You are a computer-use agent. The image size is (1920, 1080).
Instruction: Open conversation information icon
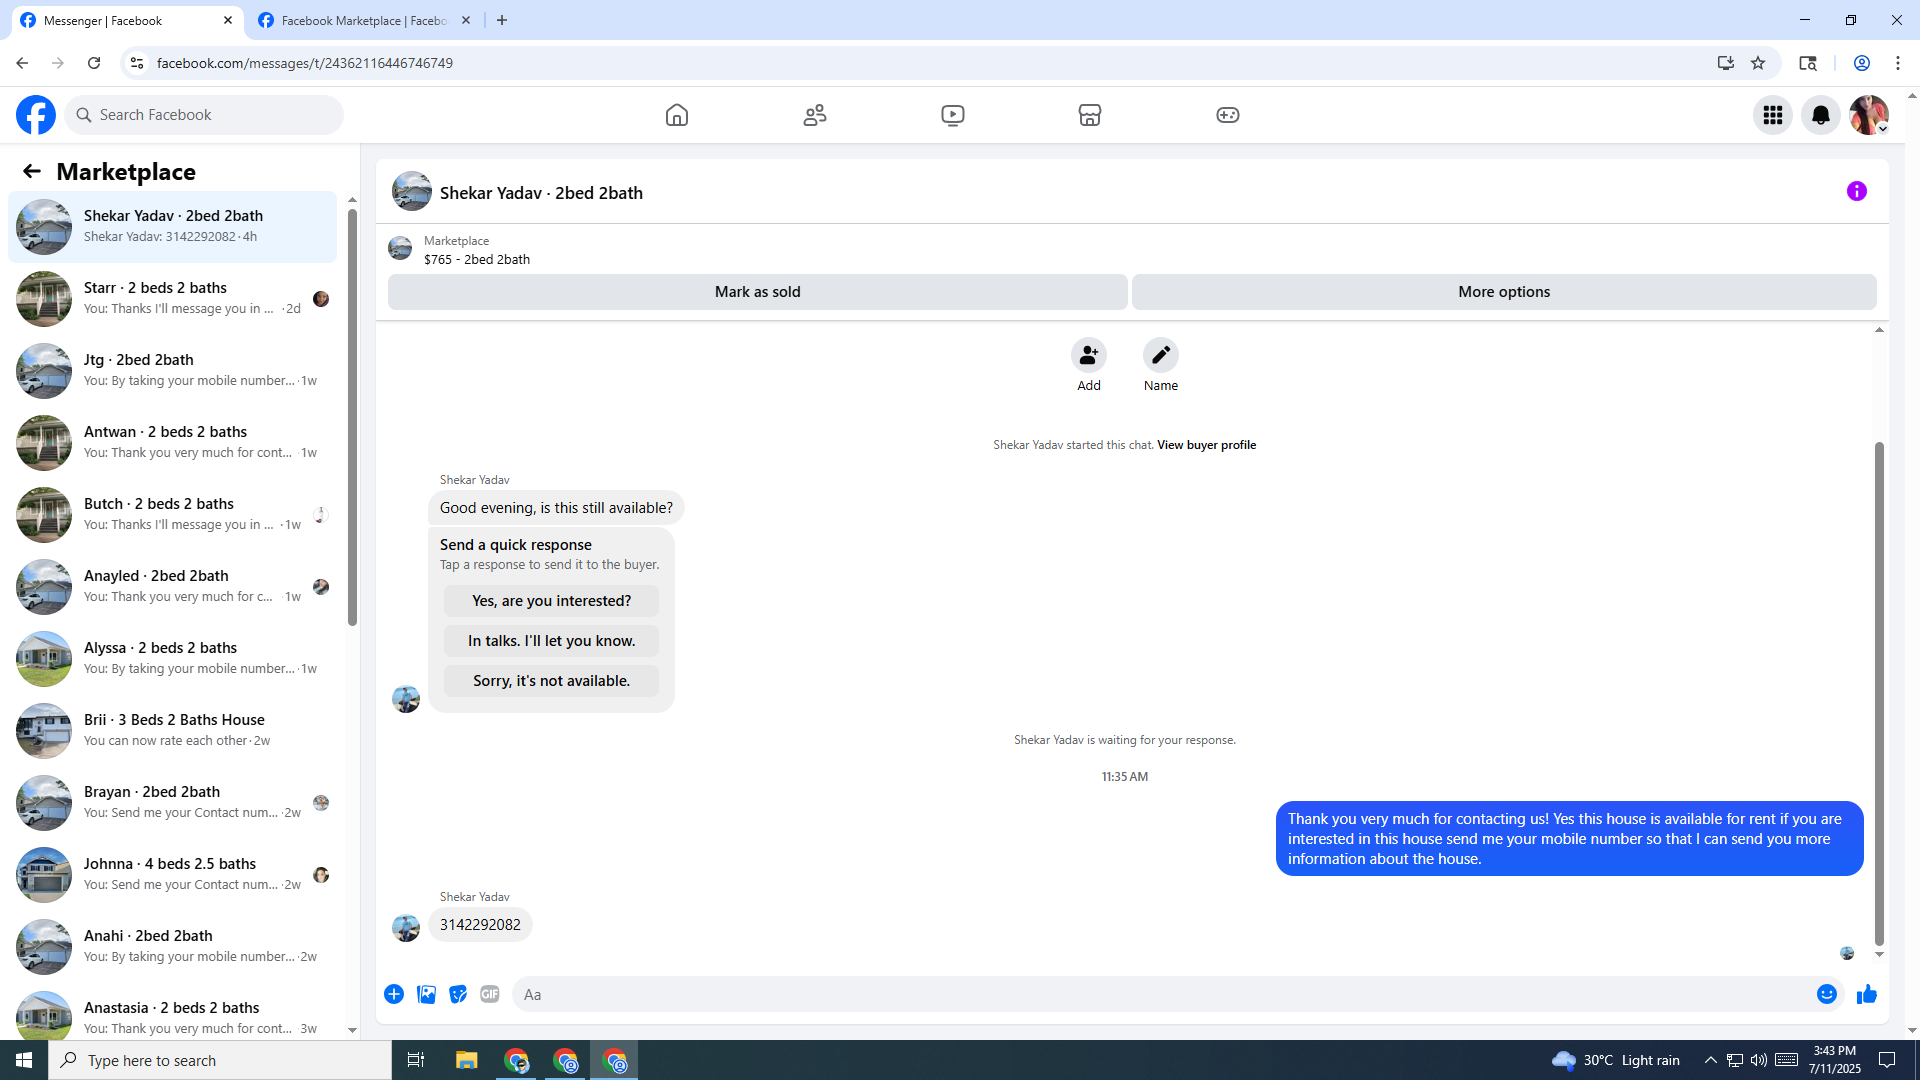pos(1857,191)
